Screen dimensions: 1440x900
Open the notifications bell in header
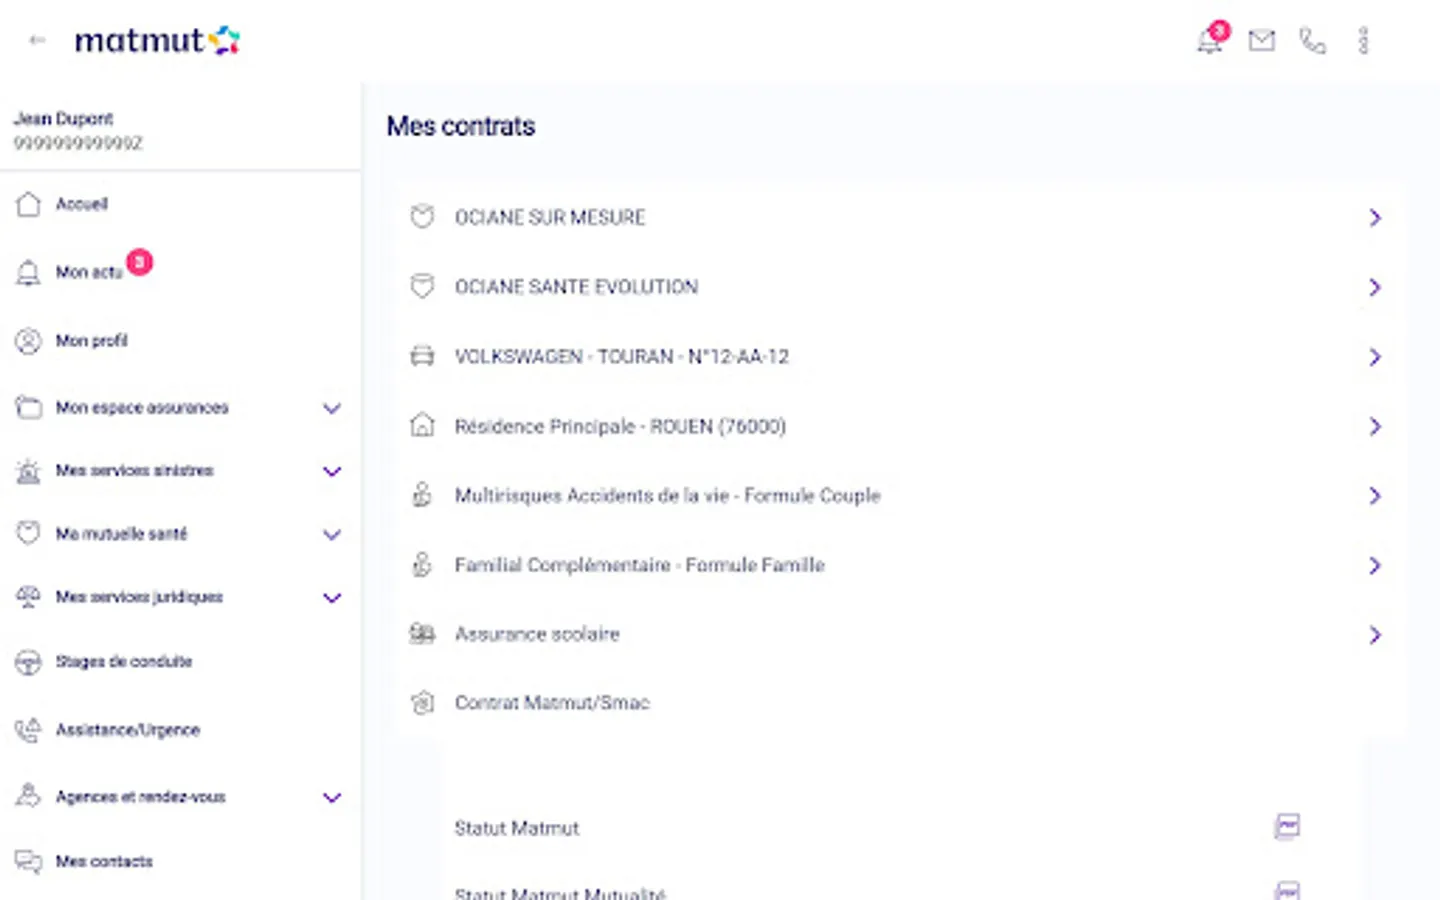coord(1210,41)
